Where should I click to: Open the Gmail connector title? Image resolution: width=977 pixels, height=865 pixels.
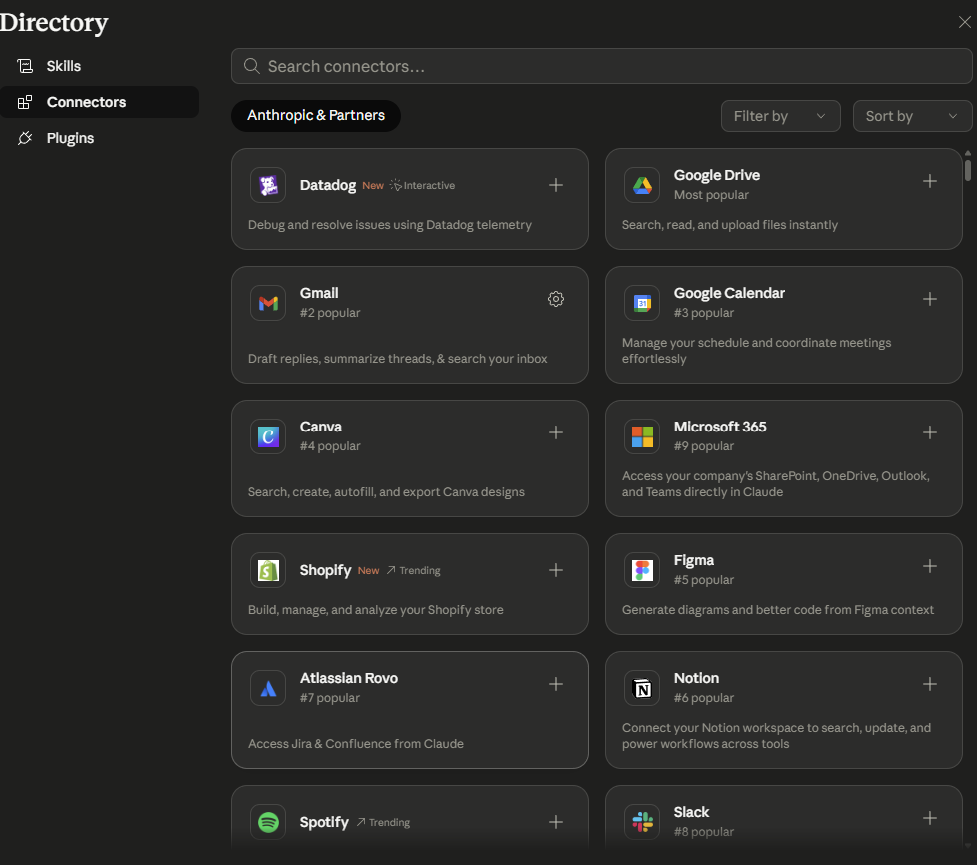tap(319, 293)
